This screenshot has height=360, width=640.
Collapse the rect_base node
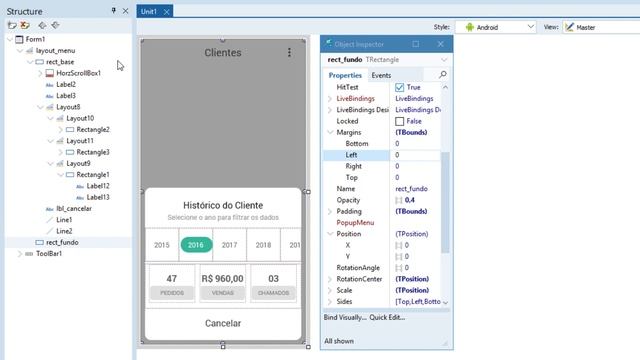30,62
